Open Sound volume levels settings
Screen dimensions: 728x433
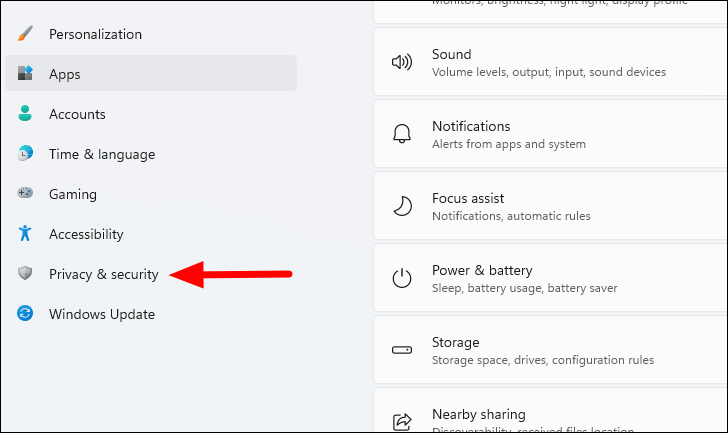(550, 62)
